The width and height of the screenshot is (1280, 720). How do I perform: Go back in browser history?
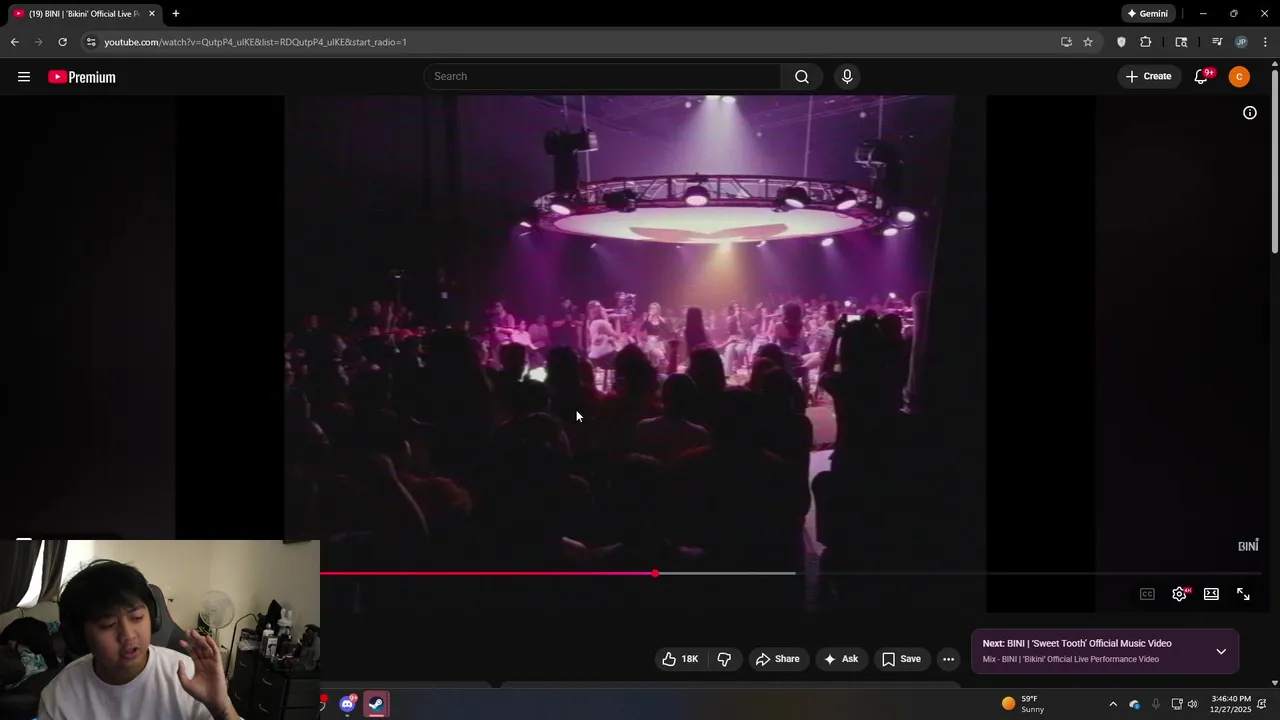tap(15, 42)
